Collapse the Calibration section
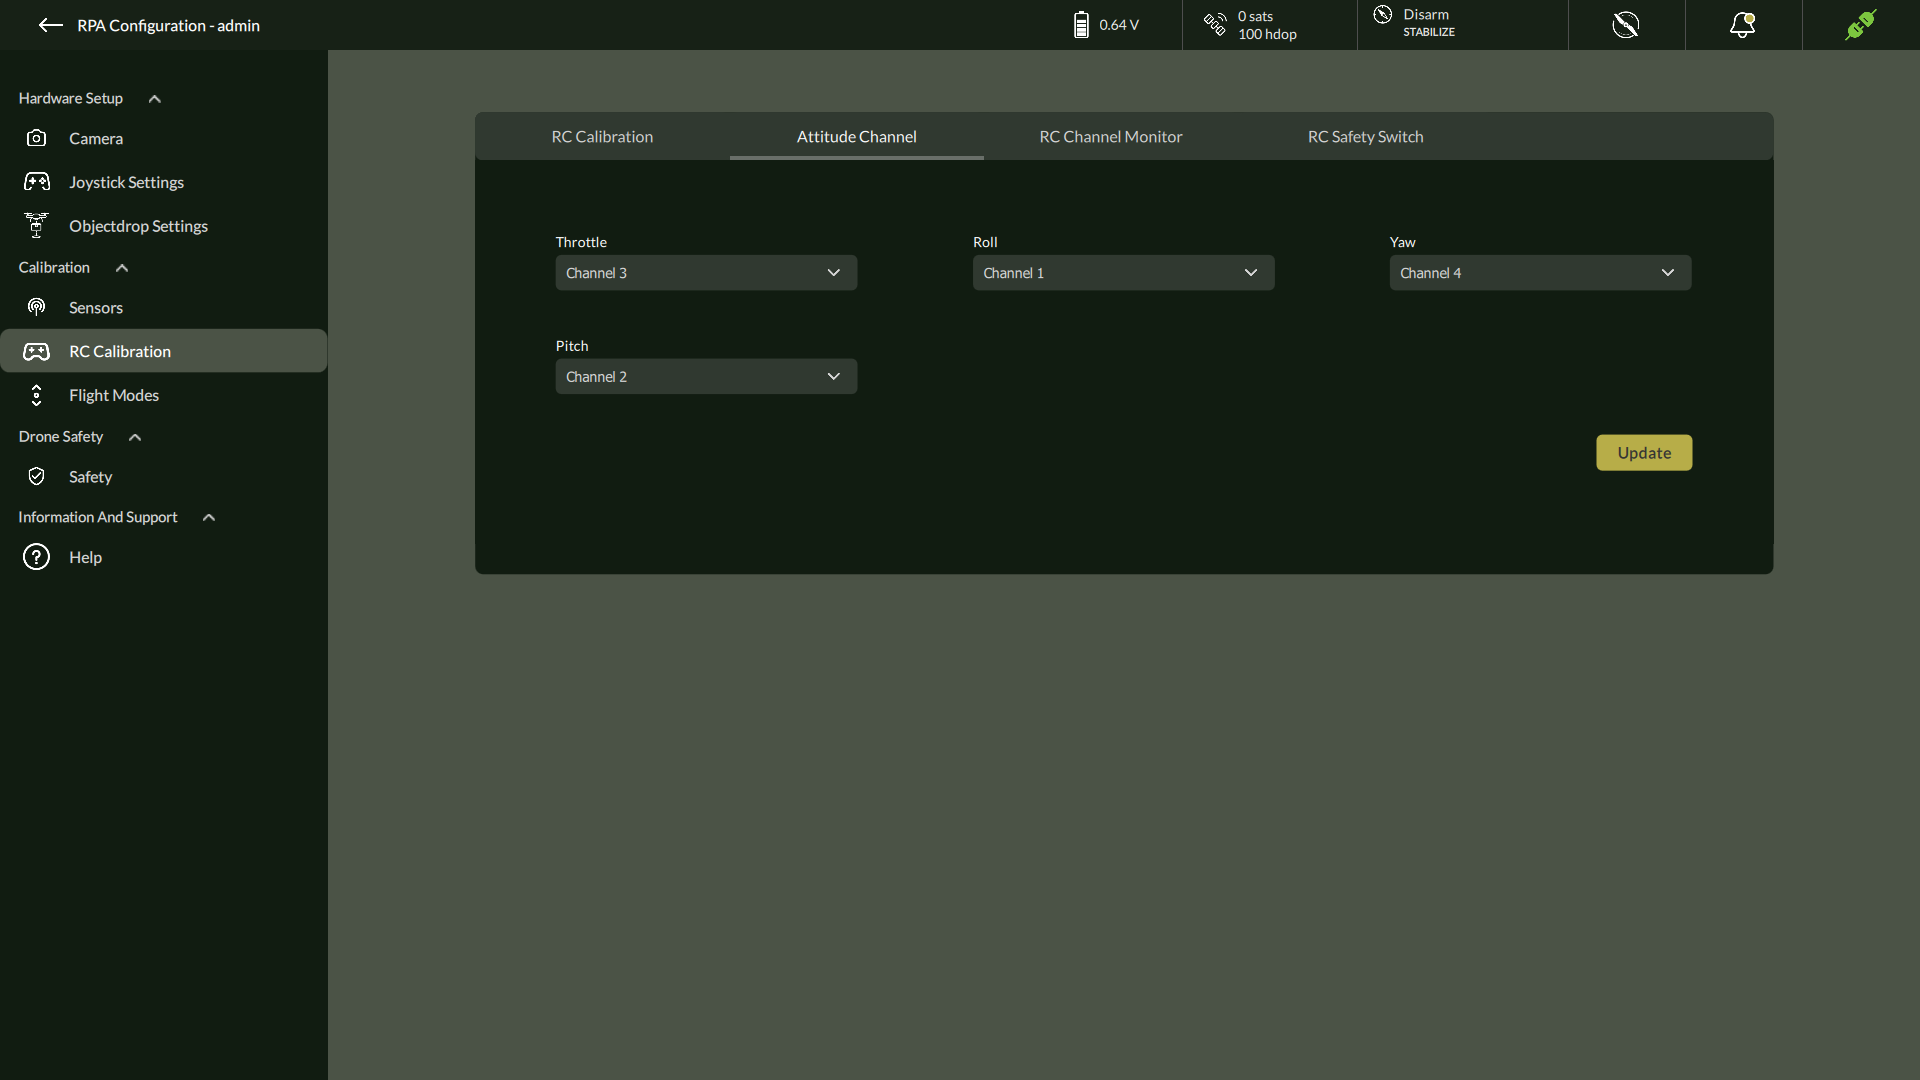1920x1080 pixels. [x=122, y=268]
